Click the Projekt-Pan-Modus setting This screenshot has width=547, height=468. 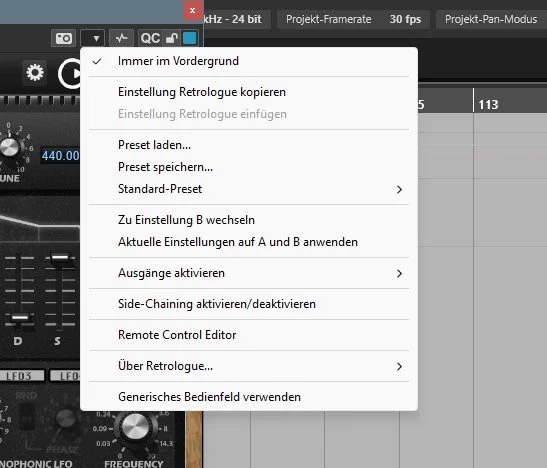[491, 19]
